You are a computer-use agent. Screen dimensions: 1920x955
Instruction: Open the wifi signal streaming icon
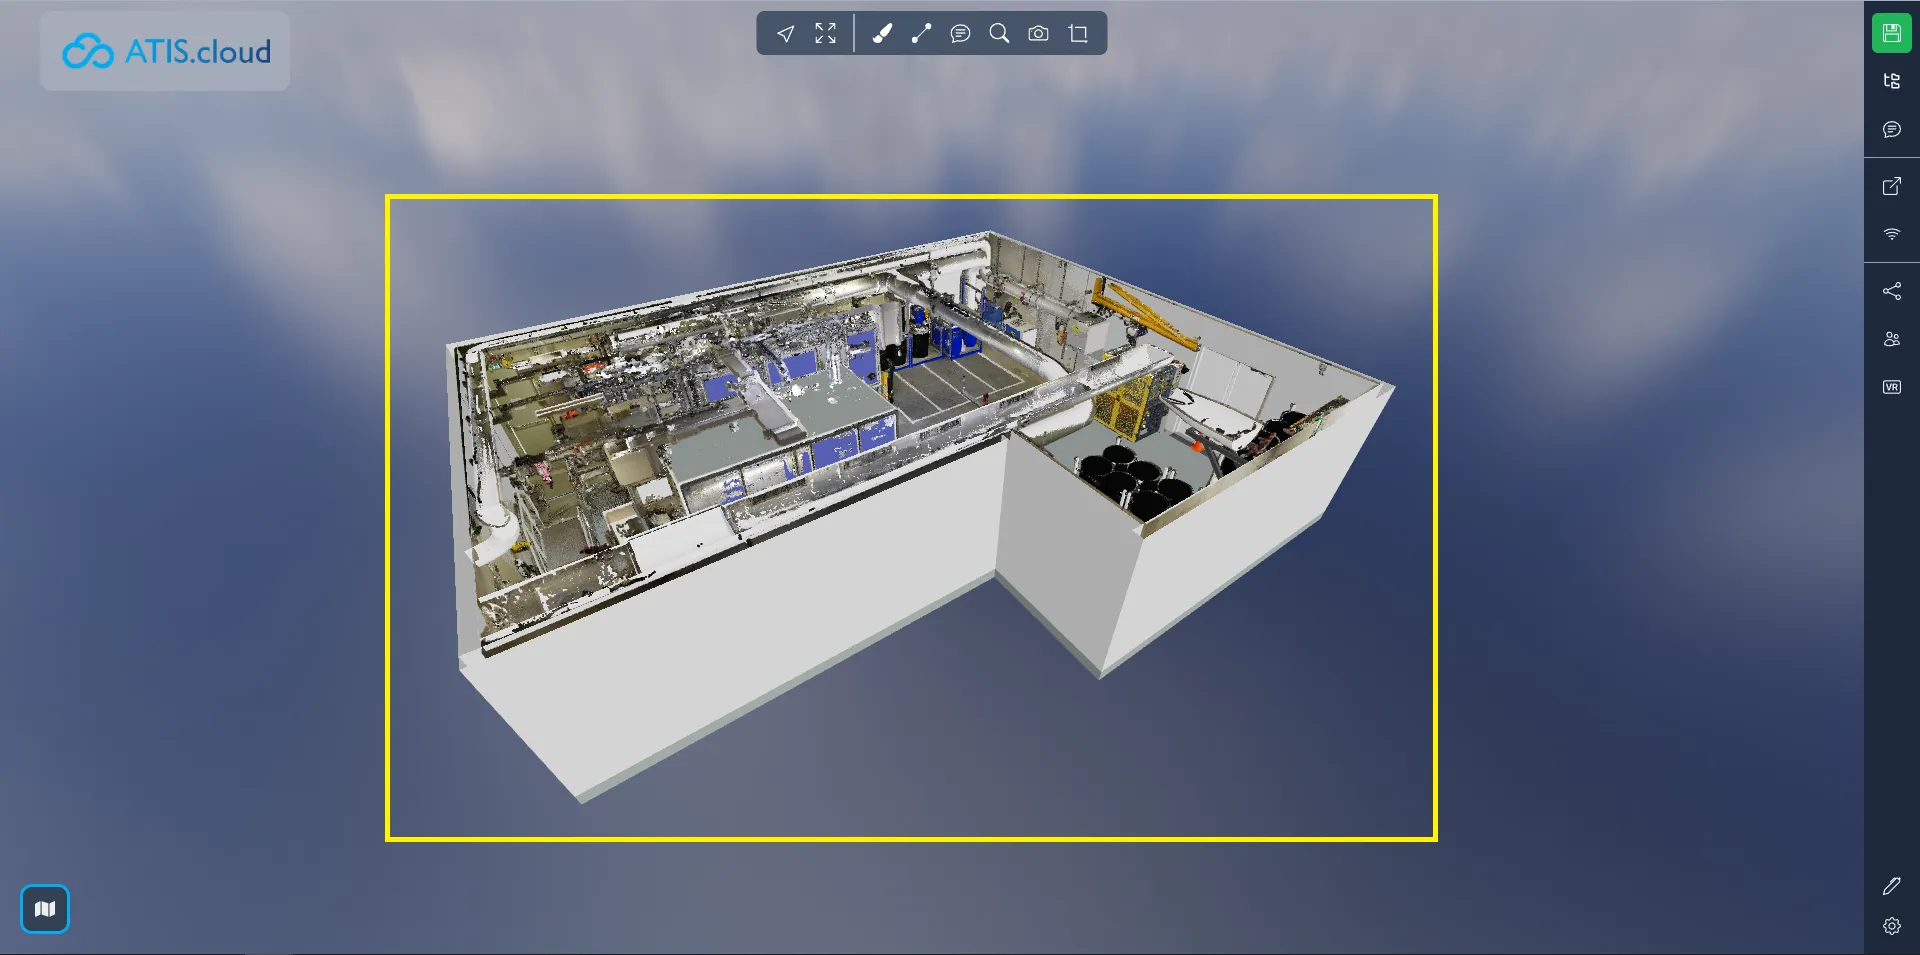click(1891, 234)
